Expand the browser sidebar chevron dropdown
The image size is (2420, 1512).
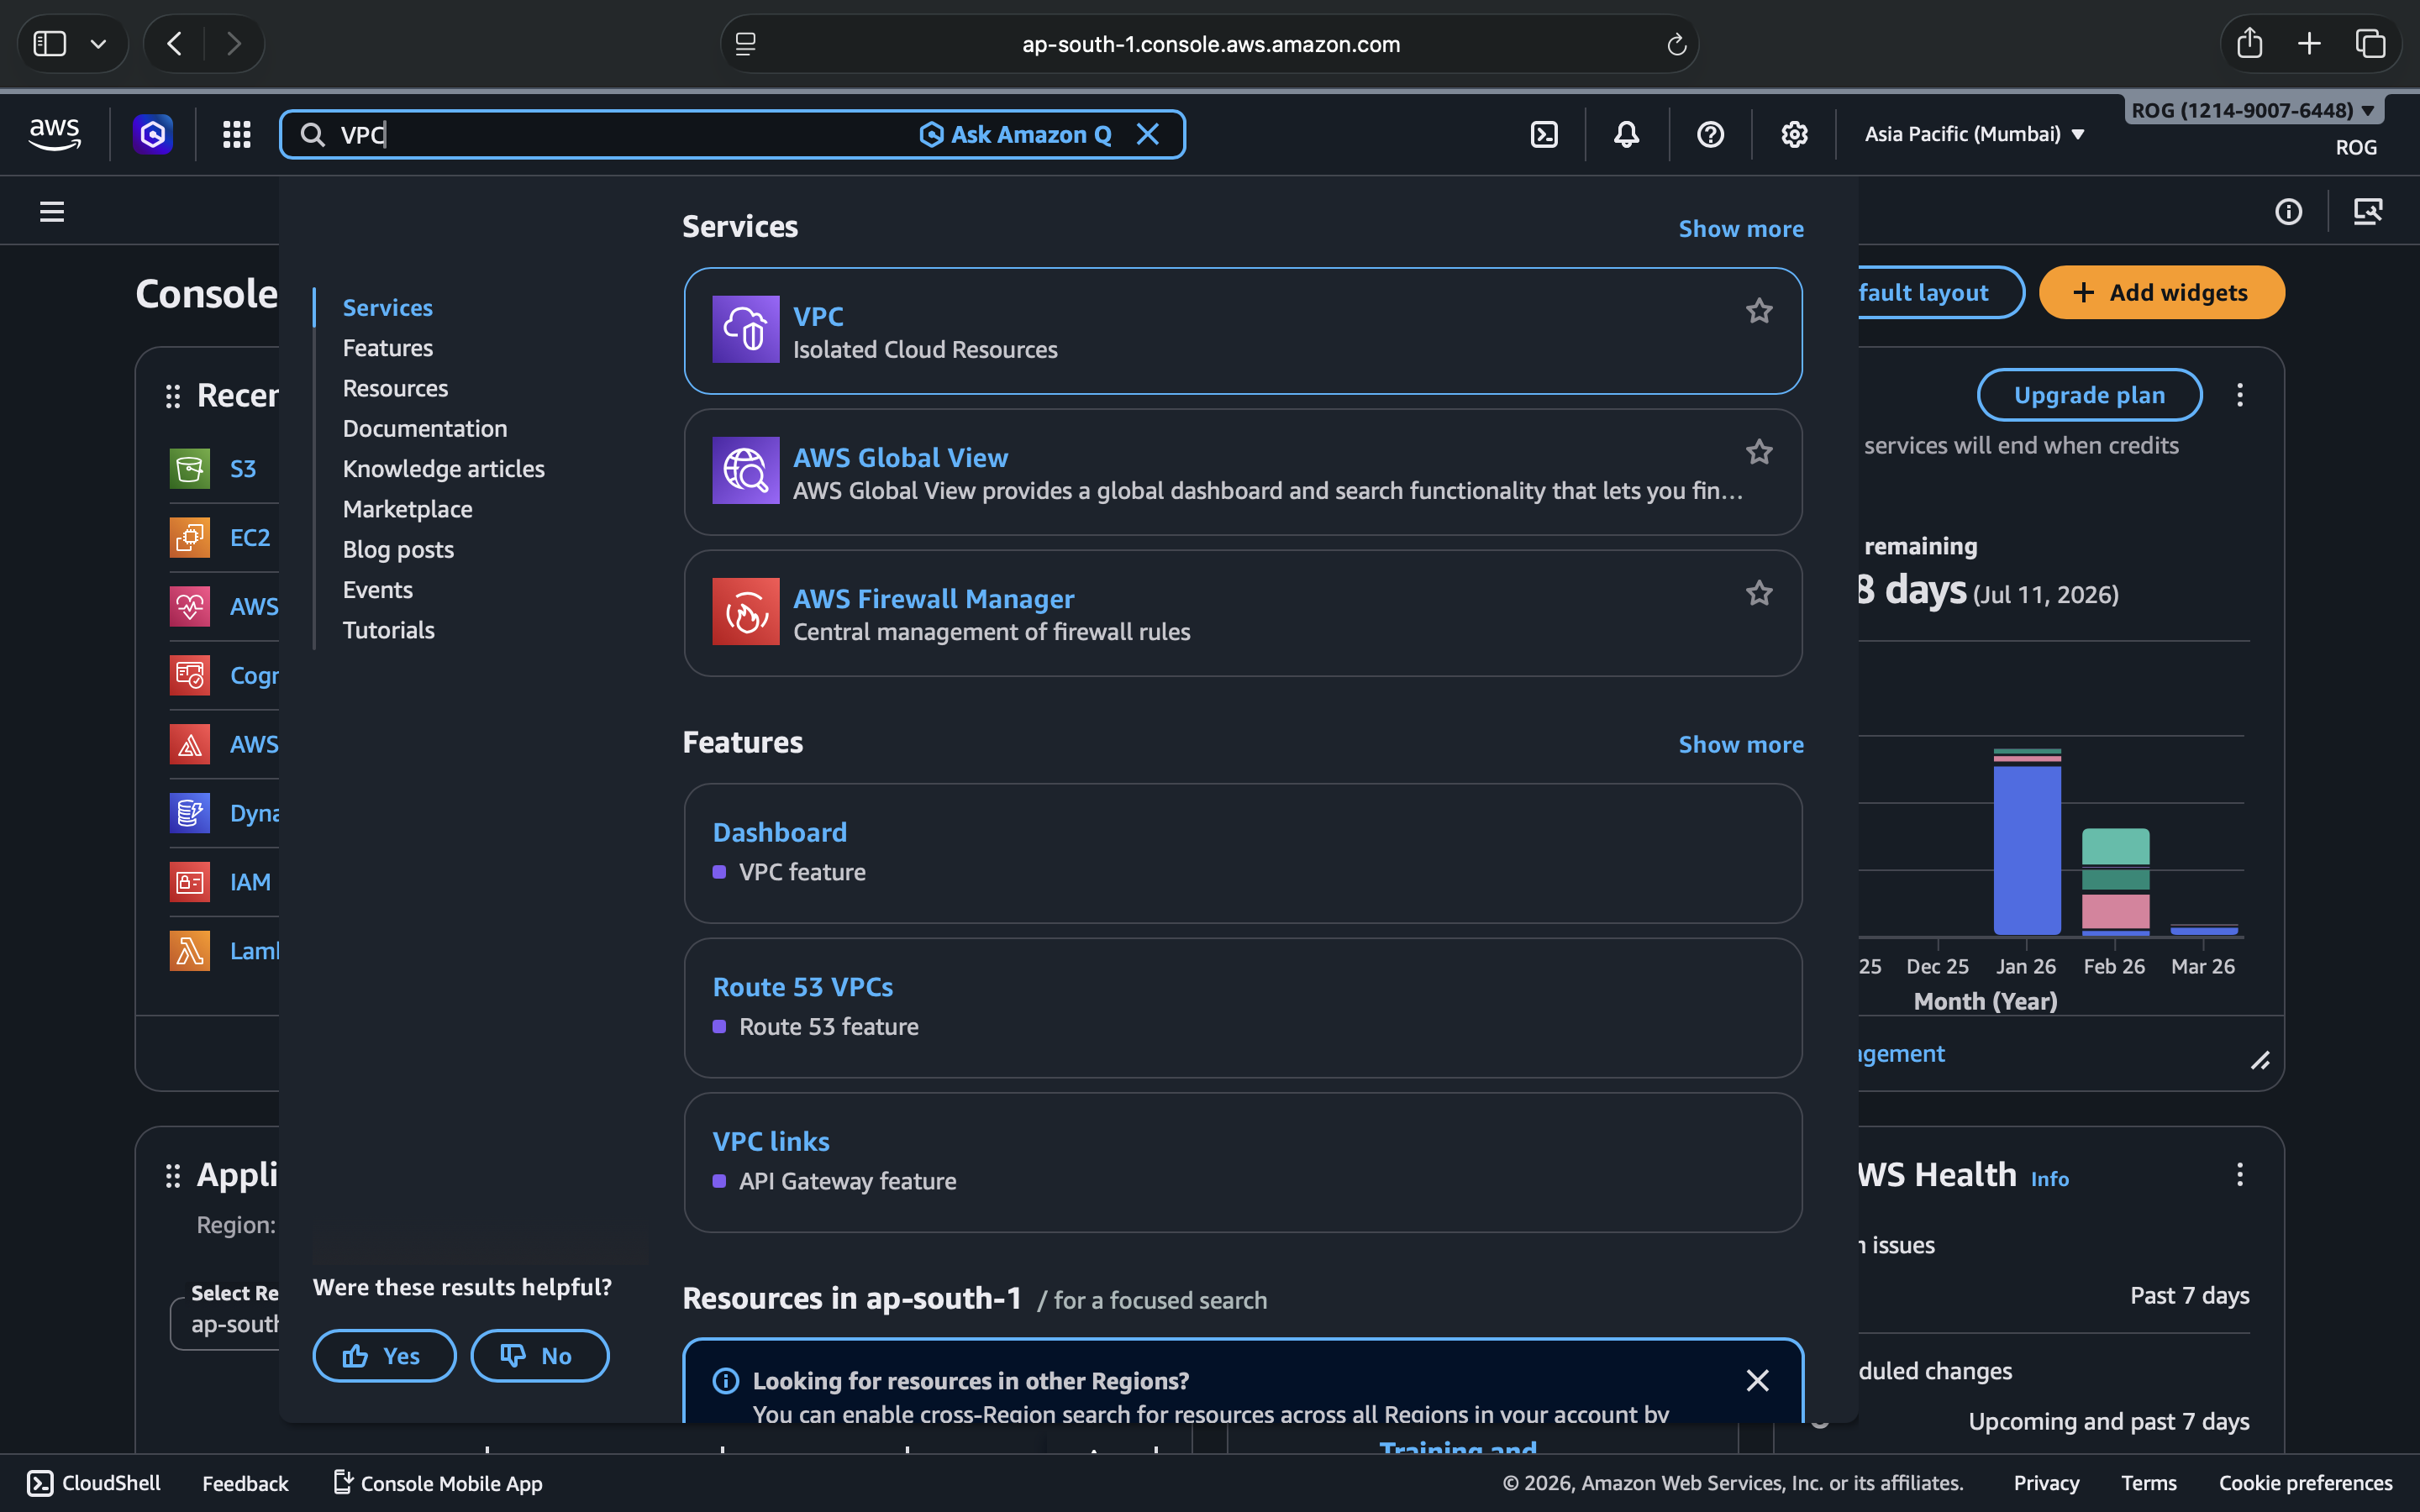pyautogui.click(x=98, y=44)
